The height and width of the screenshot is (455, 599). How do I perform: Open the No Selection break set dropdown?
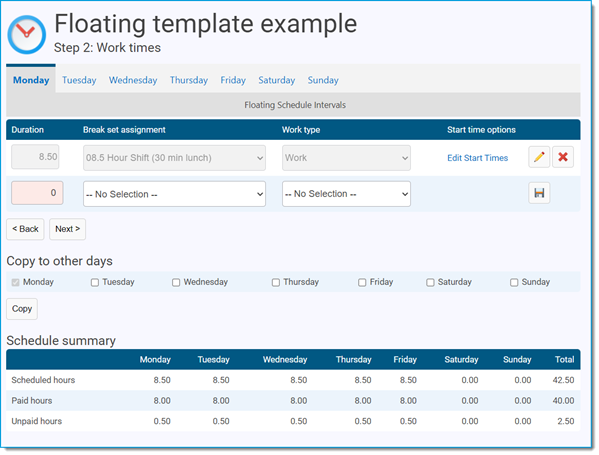[174, 194]
